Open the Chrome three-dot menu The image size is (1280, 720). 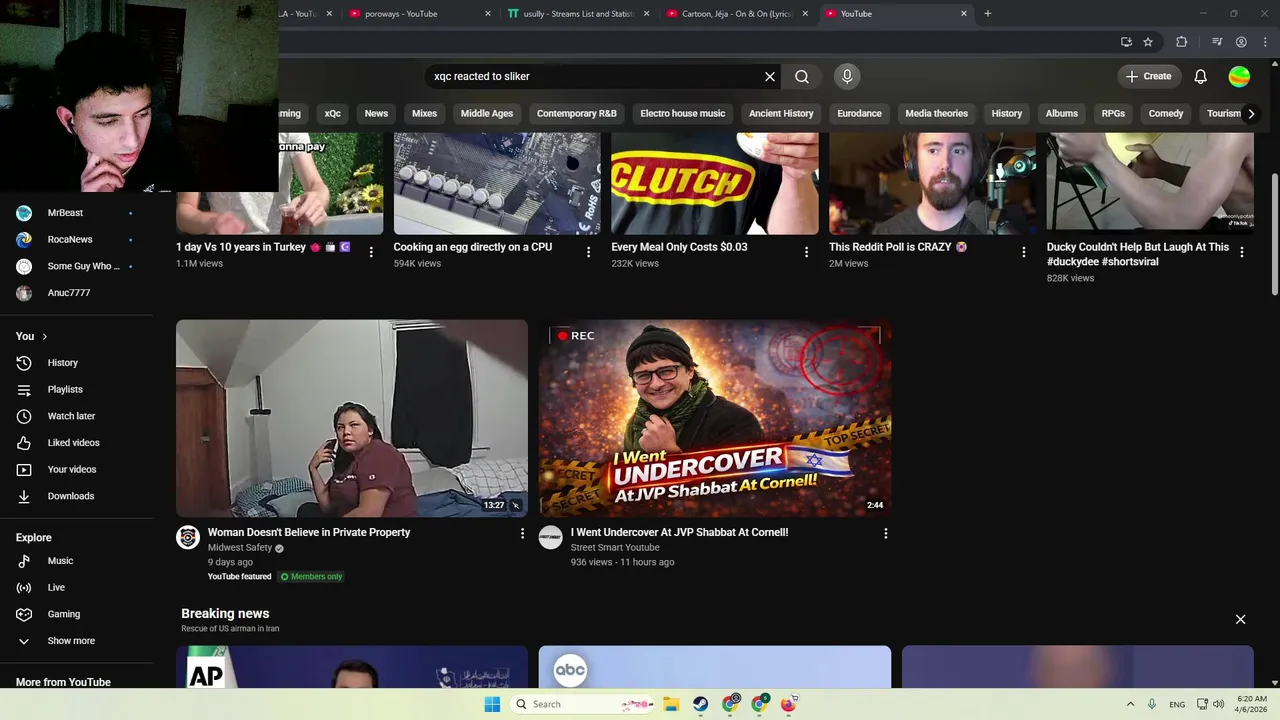1264,42
